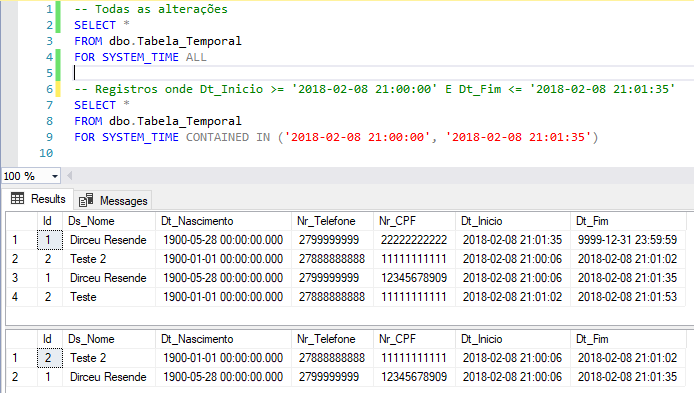694x393 pixels.
Task: Select Nr_CPF column header in first grid
Action: 414,221
